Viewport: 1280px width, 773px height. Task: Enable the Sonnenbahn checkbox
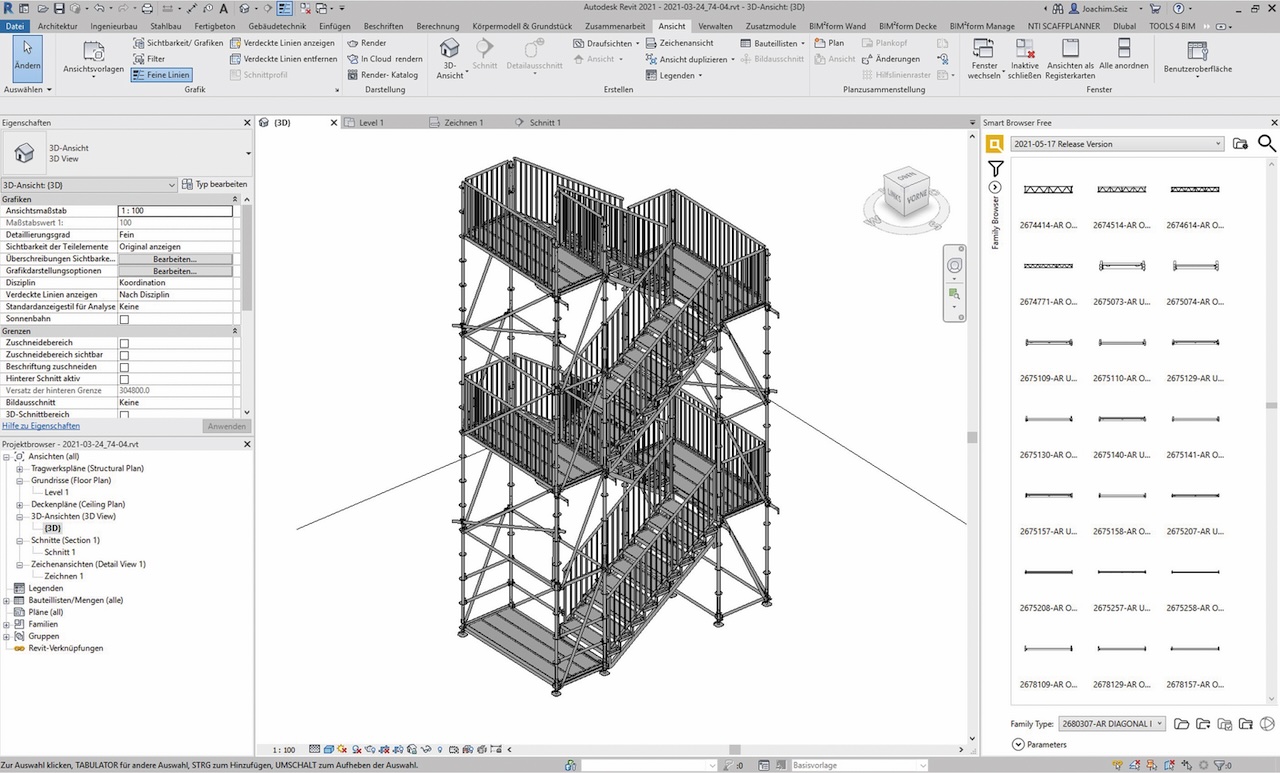[x=124, y=319]
